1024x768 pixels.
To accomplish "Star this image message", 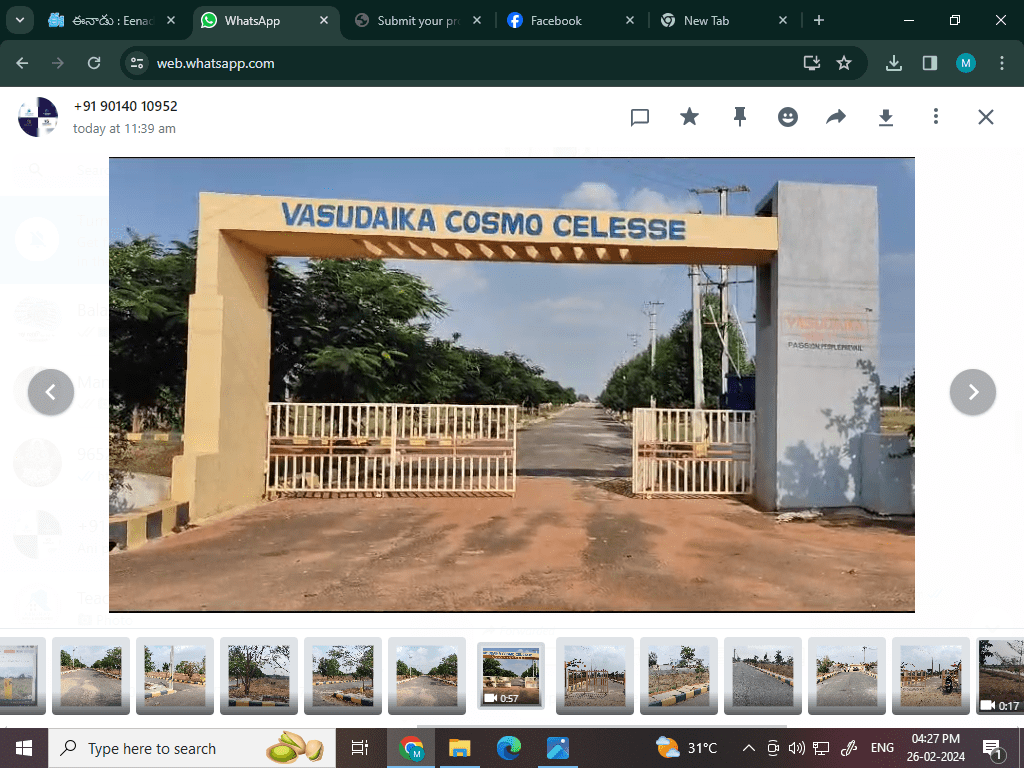I will click(689, 117).
